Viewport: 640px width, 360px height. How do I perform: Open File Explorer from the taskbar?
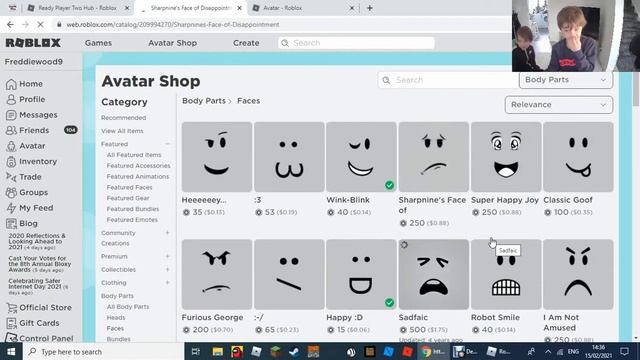(218, 351)
